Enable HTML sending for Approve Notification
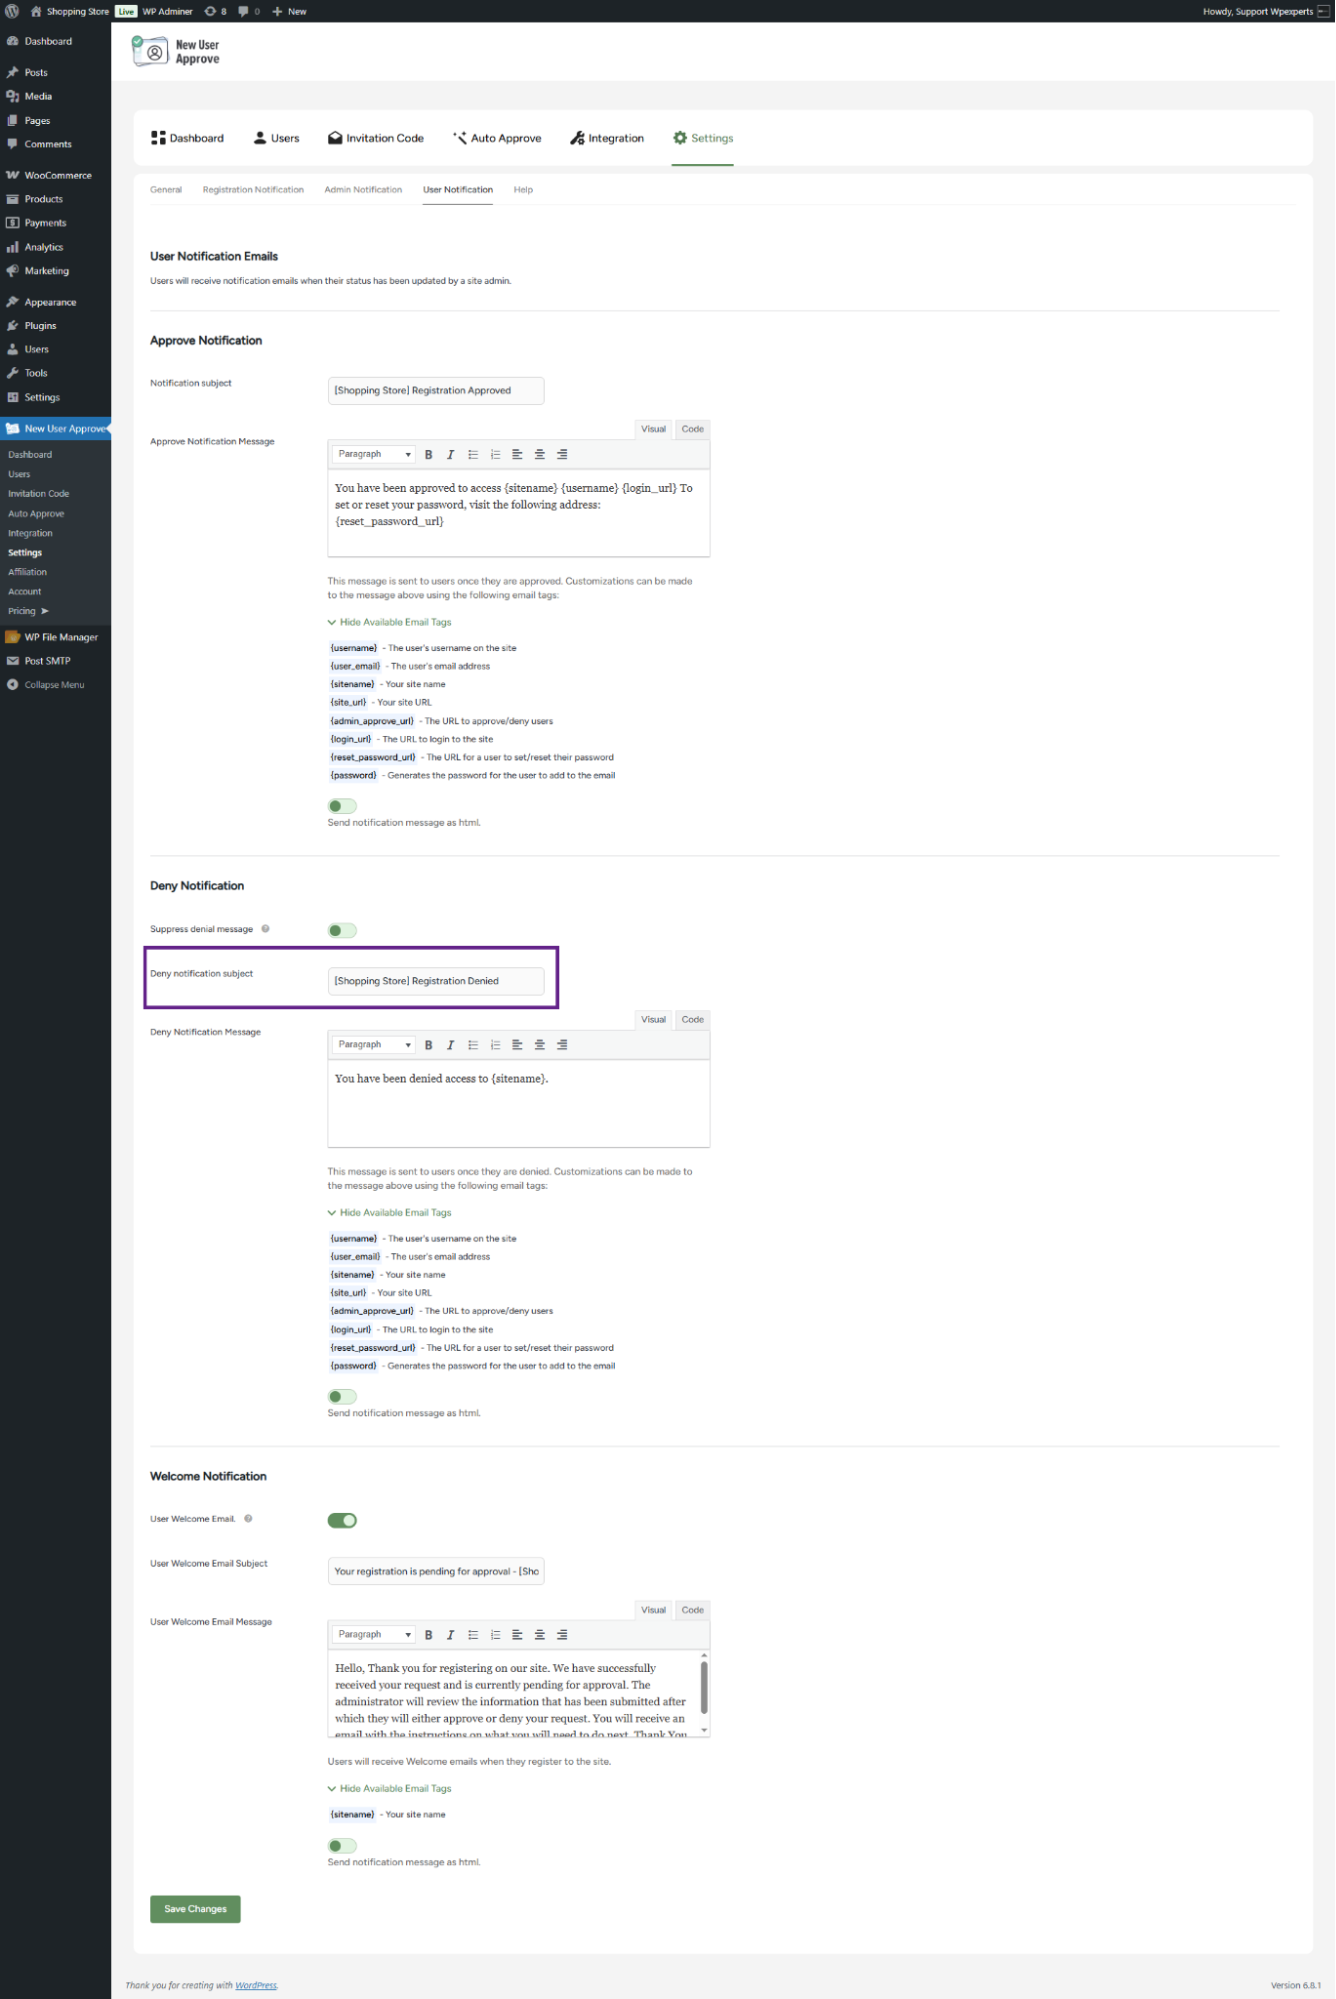The height and width of the screenshot is (1999, 1336). coord(342,806)
